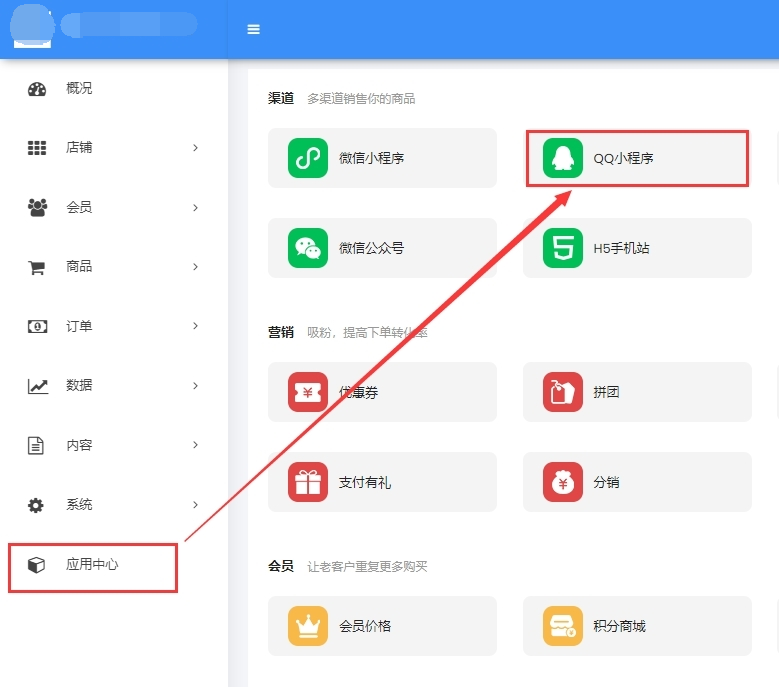Open the 概况 dashboard icon
The width and height of the screenshot is (779, 687).
pyautogui.click(x=37, y=89)
